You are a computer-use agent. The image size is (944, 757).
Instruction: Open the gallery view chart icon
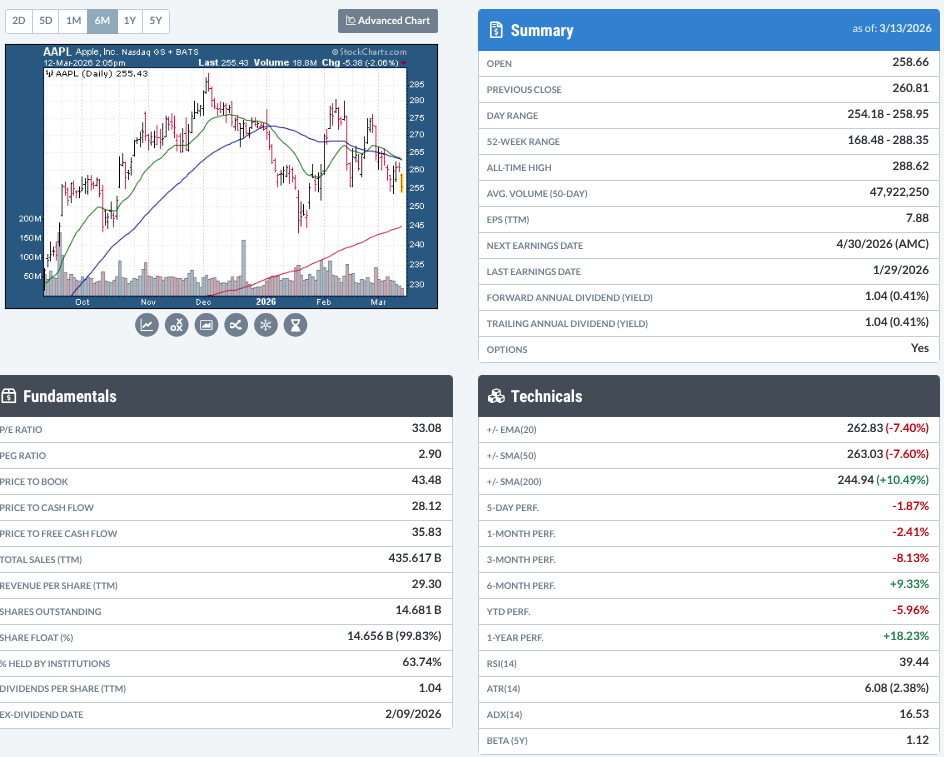tap(206, 325)
